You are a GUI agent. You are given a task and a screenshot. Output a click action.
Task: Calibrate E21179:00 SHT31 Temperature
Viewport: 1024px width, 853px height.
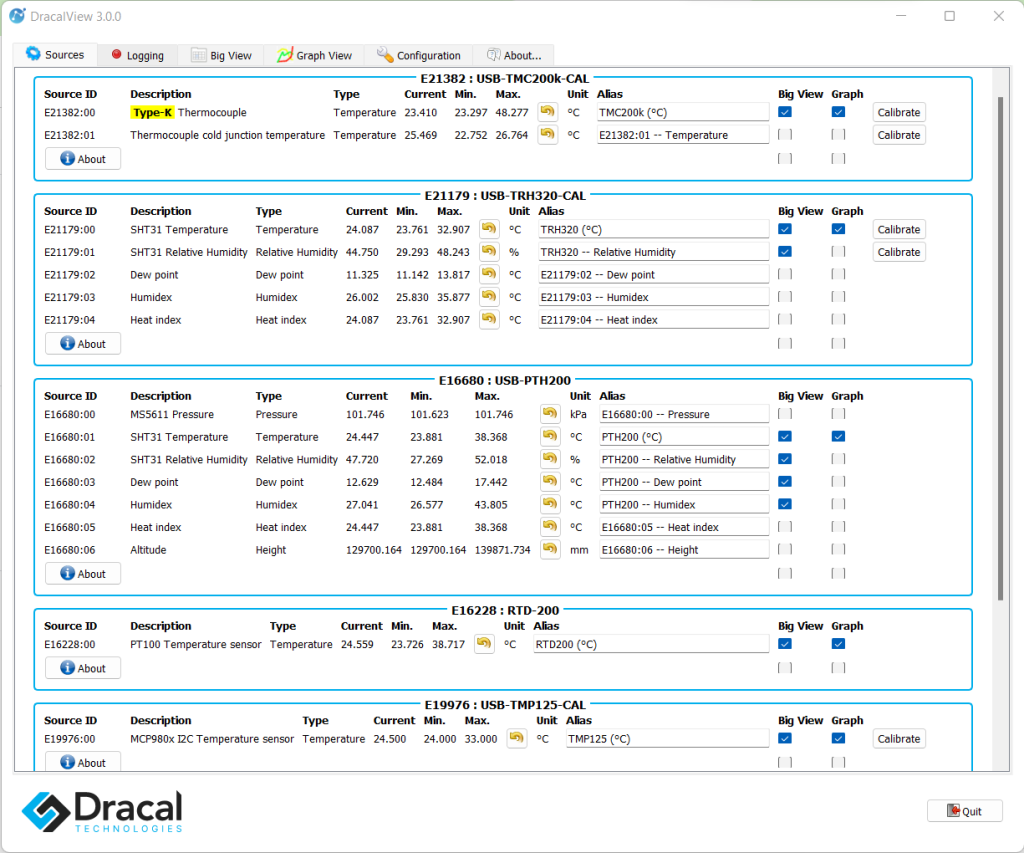[899, 229]
